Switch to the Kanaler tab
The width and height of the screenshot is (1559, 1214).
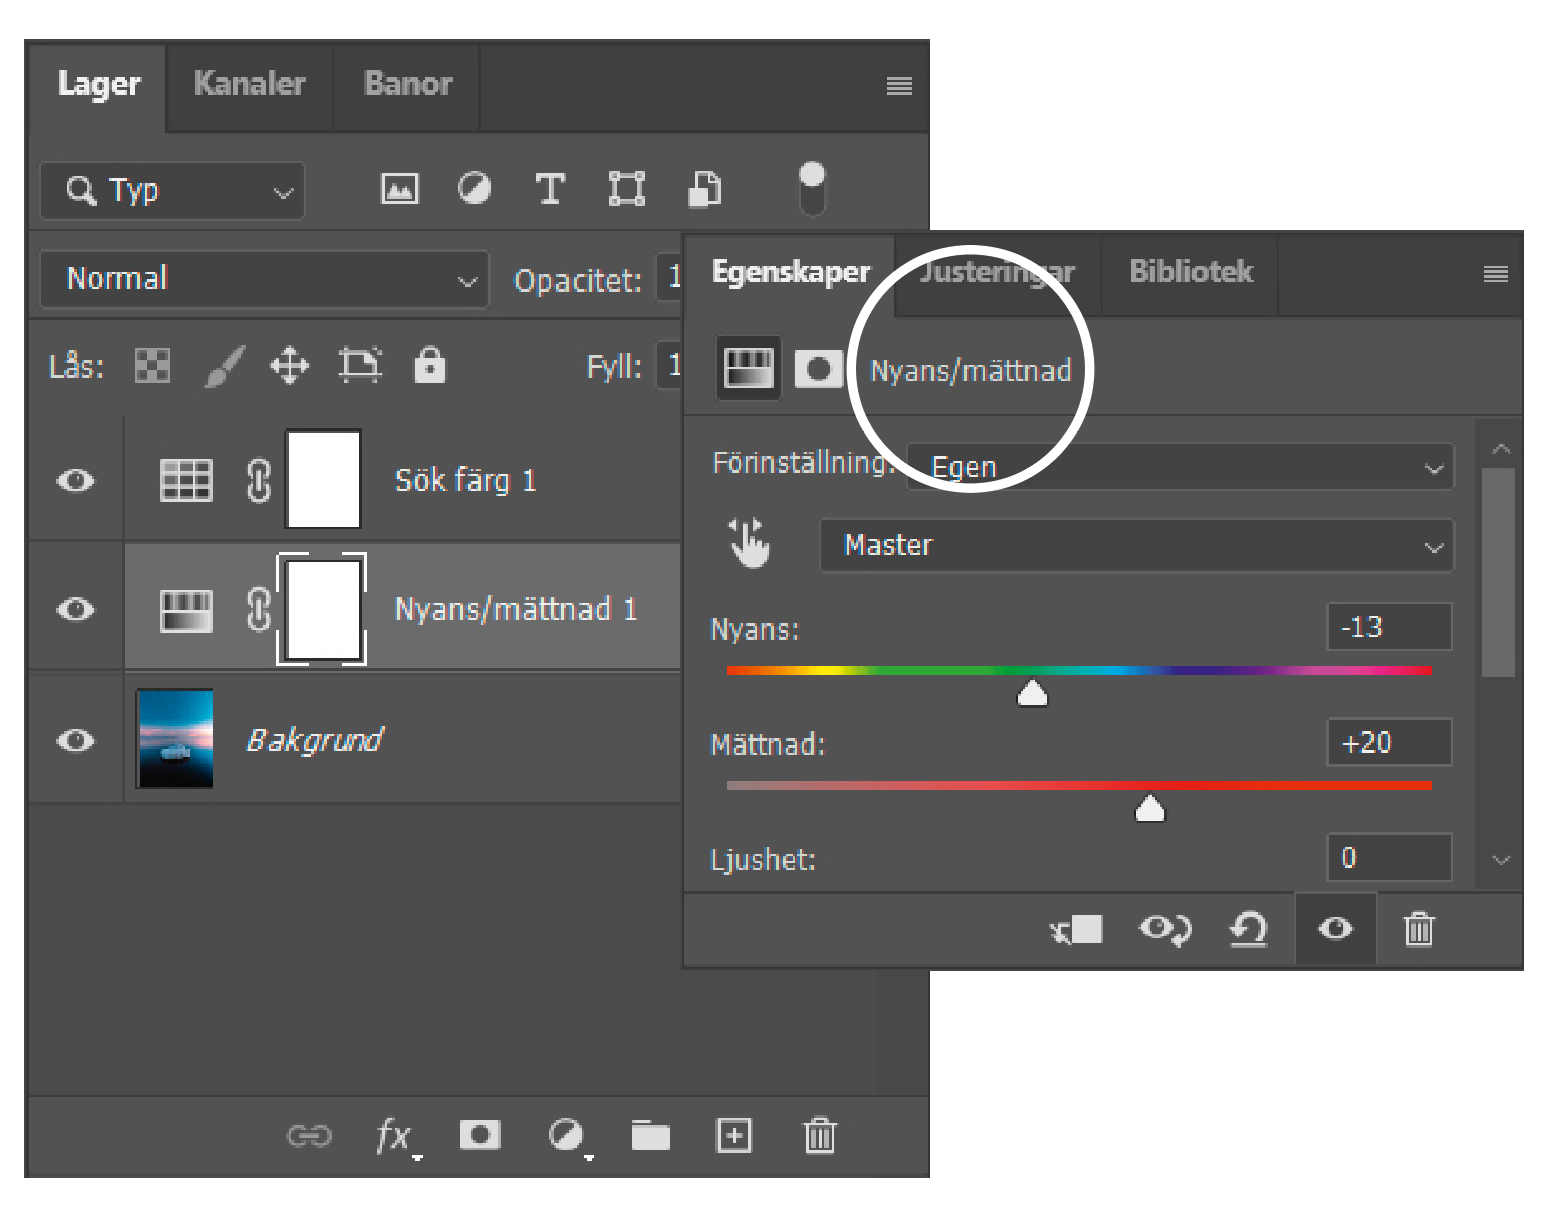[x=249, y=84]
